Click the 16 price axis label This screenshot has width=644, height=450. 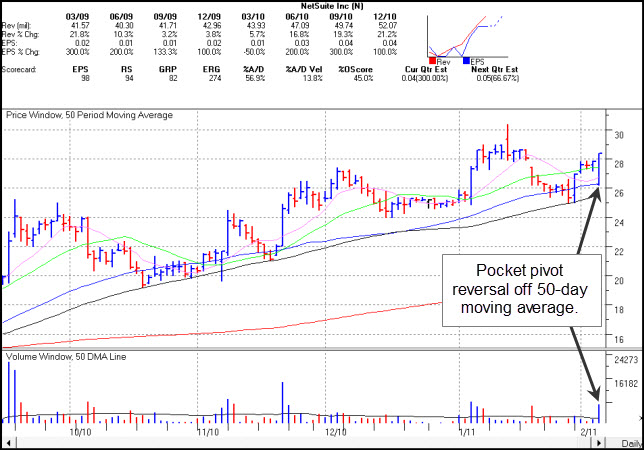pyautogui.click(x=619, y=340)
